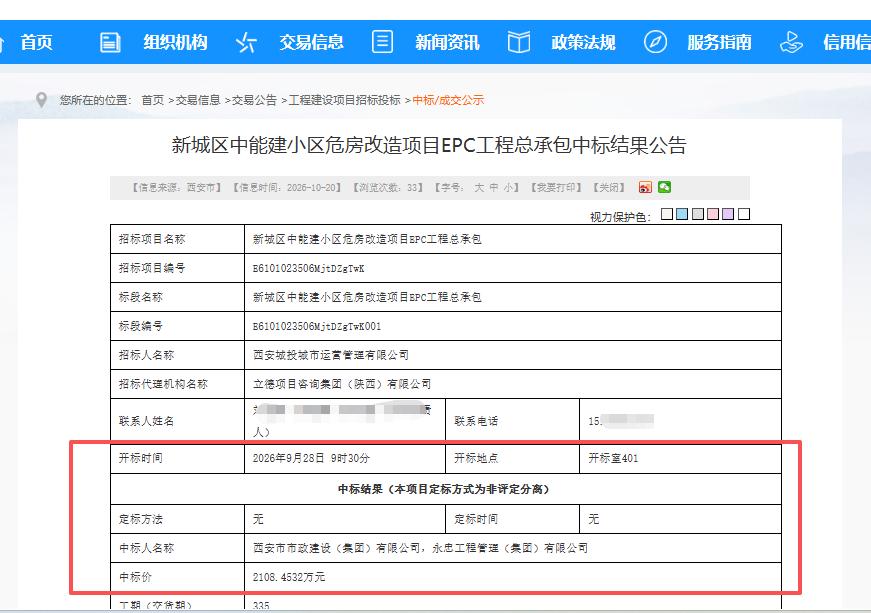Open the 新闻资讯 navigation menu

coord(447,42)
